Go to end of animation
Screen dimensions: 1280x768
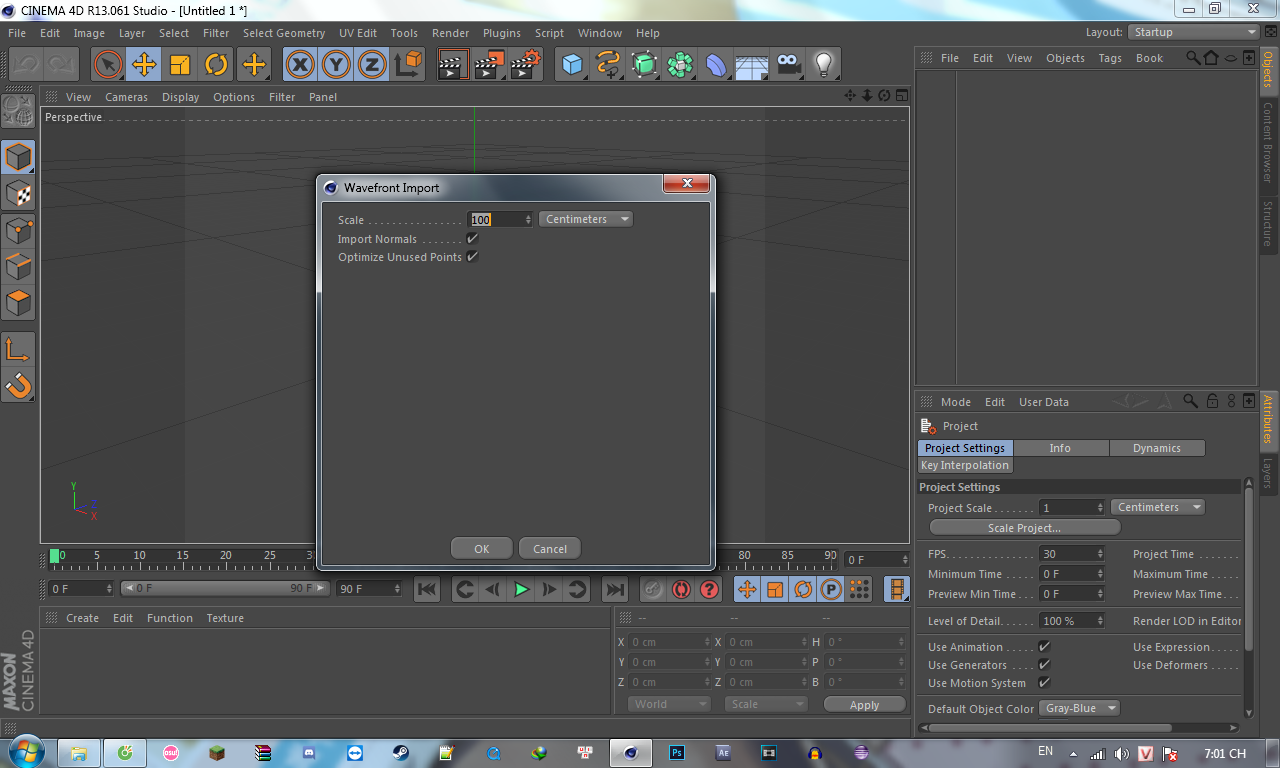click(x=615, y=590)
